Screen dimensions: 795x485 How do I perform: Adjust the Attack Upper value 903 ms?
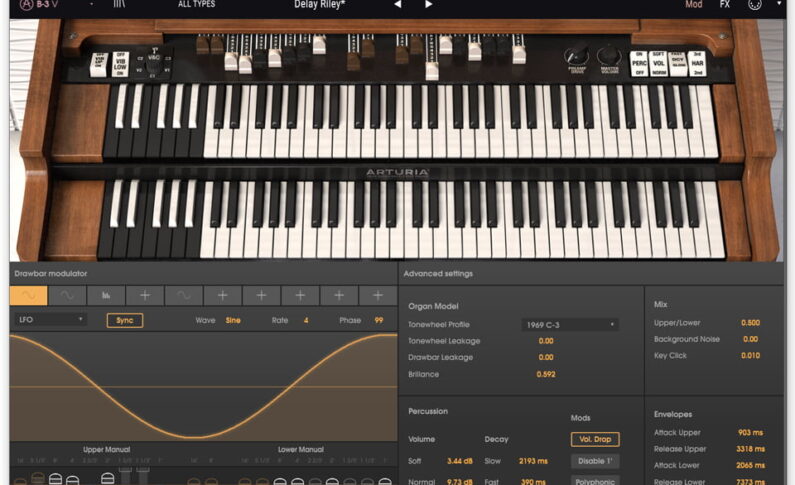(x=750, y=433)
